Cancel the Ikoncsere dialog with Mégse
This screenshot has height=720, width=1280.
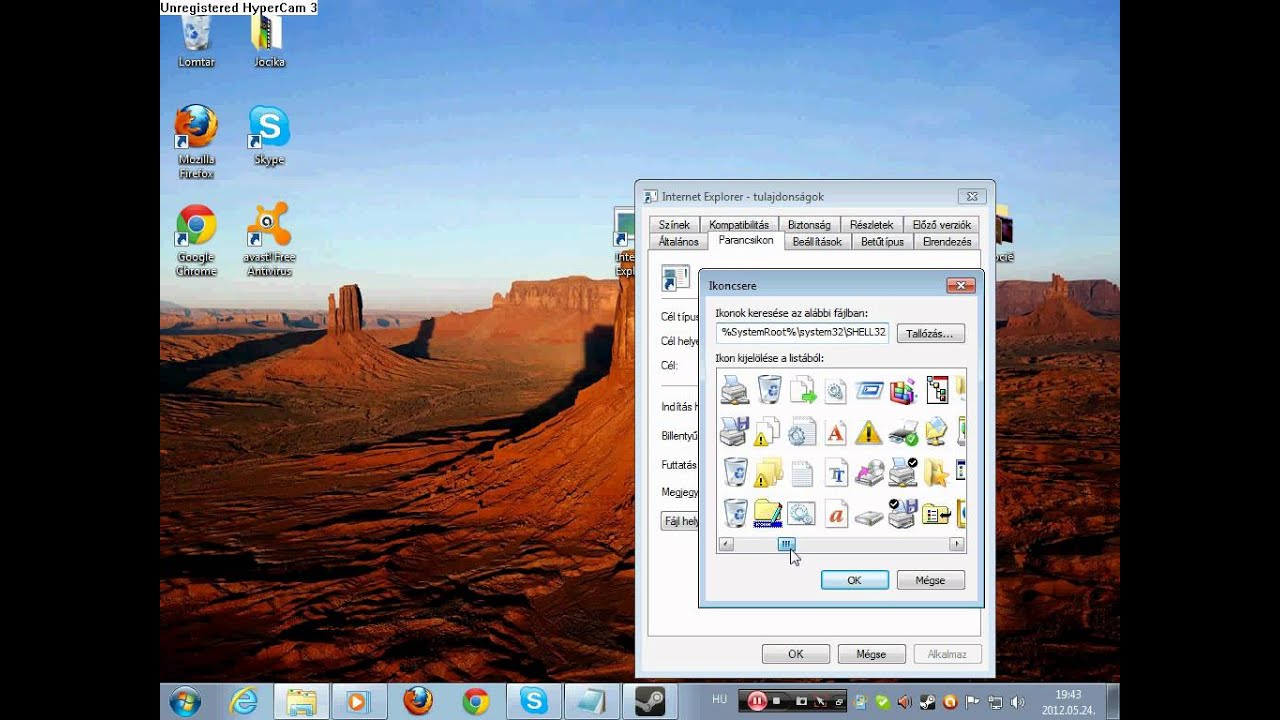(931, 580)
